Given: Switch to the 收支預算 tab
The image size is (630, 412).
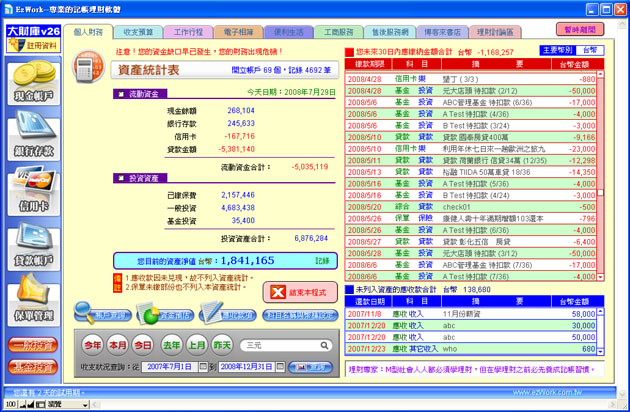Looking at the screenshot, I should click(x=136, y=33).
